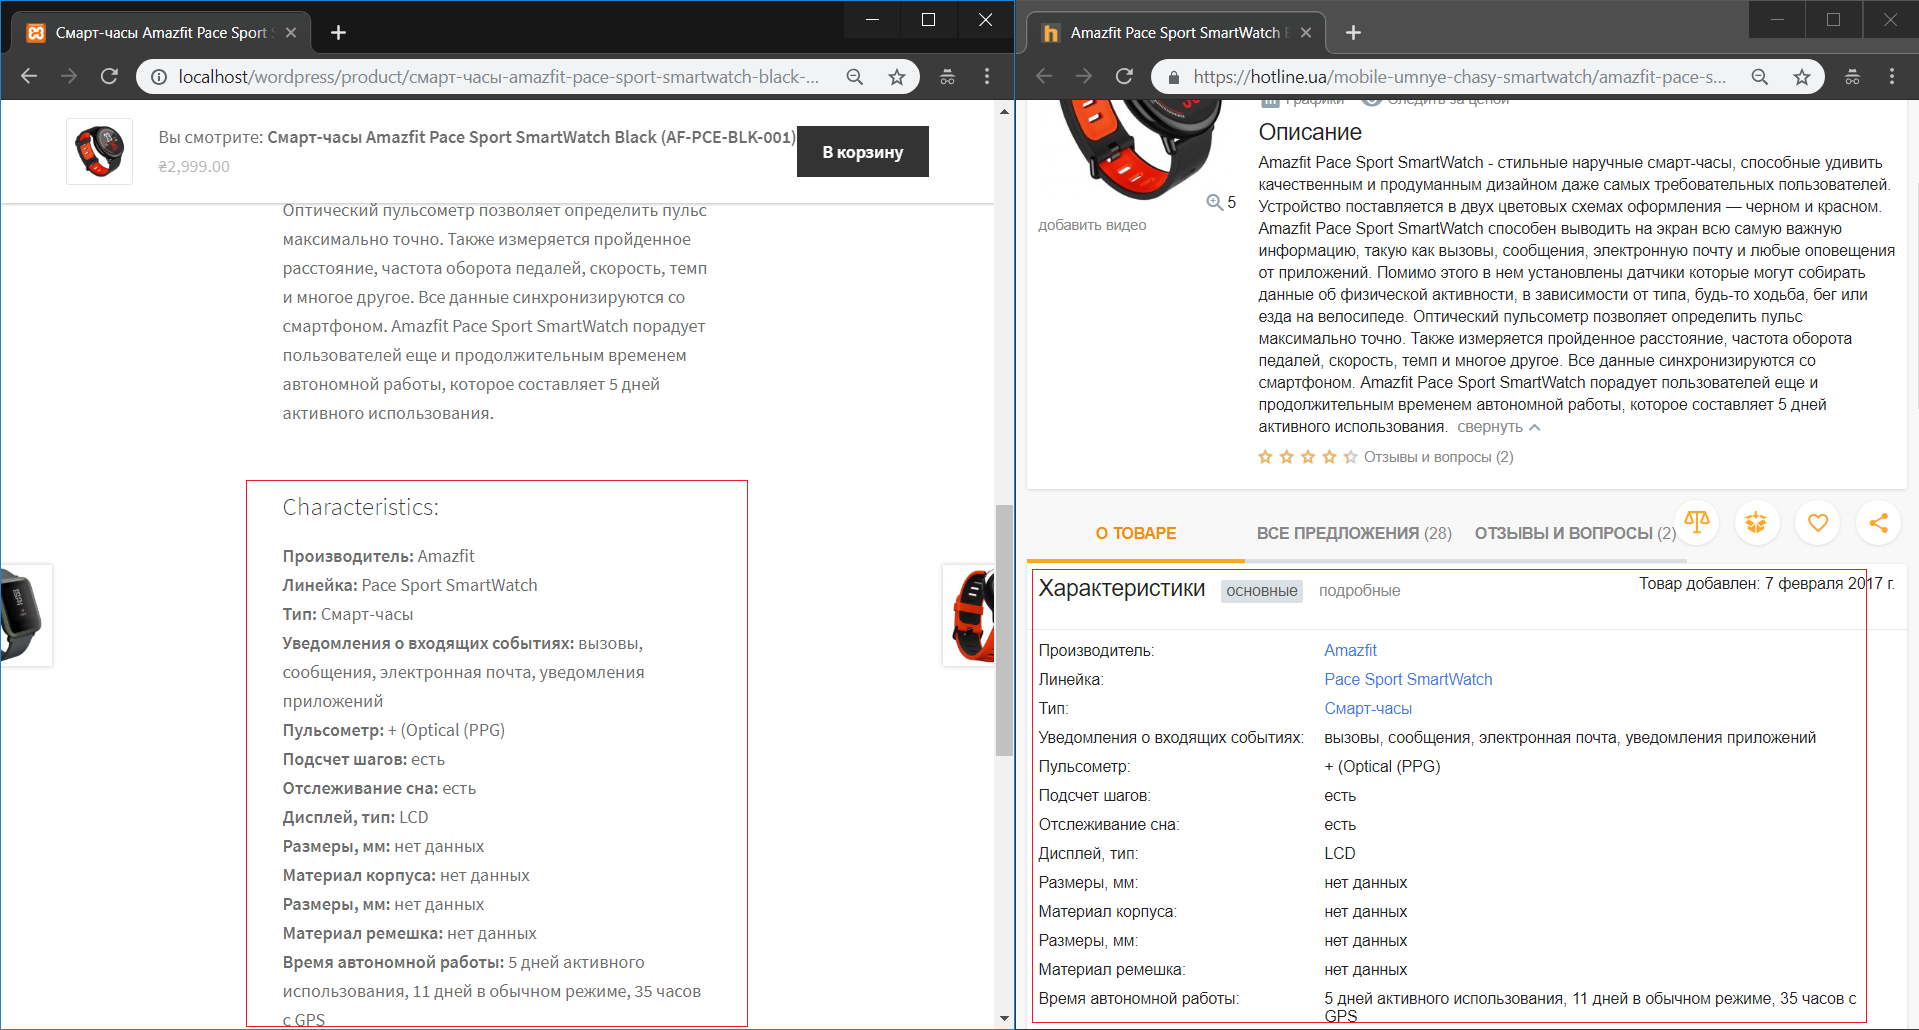Open new tab in left browser window

pyautogui.click(x=338, y=33)
